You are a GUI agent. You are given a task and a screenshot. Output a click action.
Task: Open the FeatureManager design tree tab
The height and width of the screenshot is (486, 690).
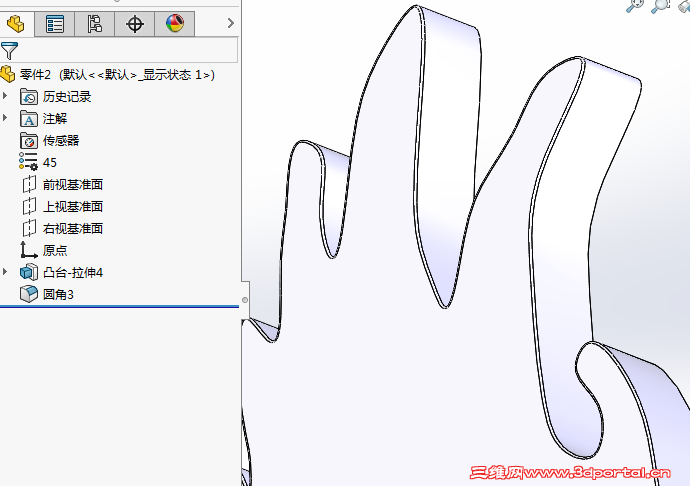(x=16, y=24)
